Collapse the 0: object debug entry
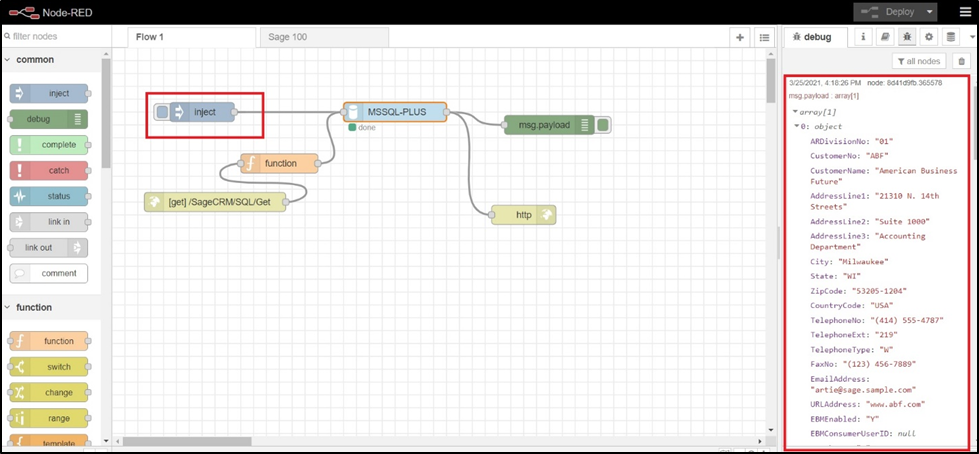 pos(797,127)
